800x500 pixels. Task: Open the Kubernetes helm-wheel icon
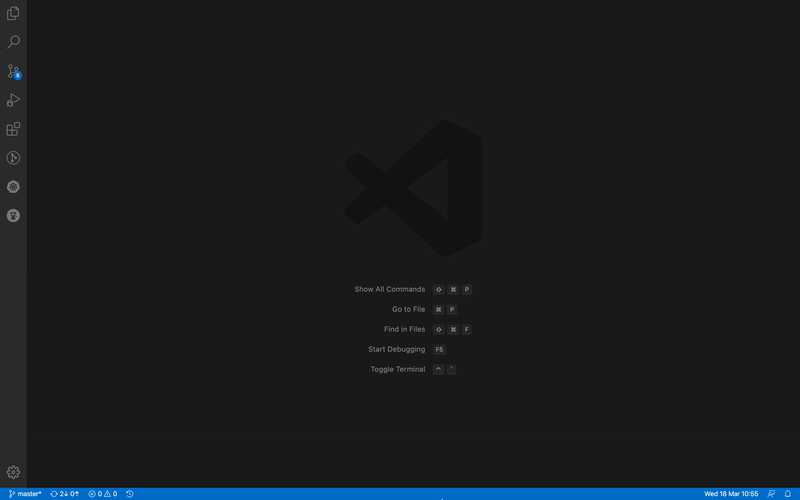pos(13,187)
